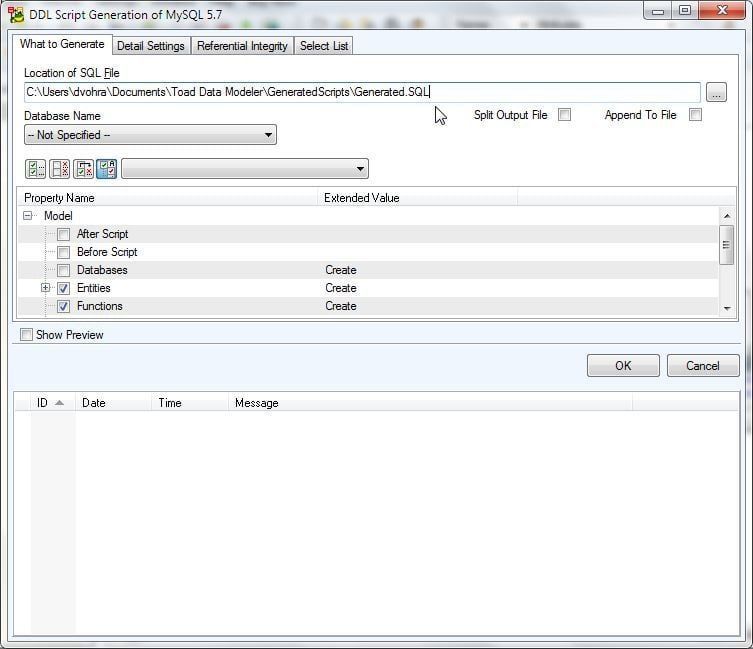Click the property list scroll down arrow
Screen dimensions: 753x649
pyautogui.click(x=727, y=308)
